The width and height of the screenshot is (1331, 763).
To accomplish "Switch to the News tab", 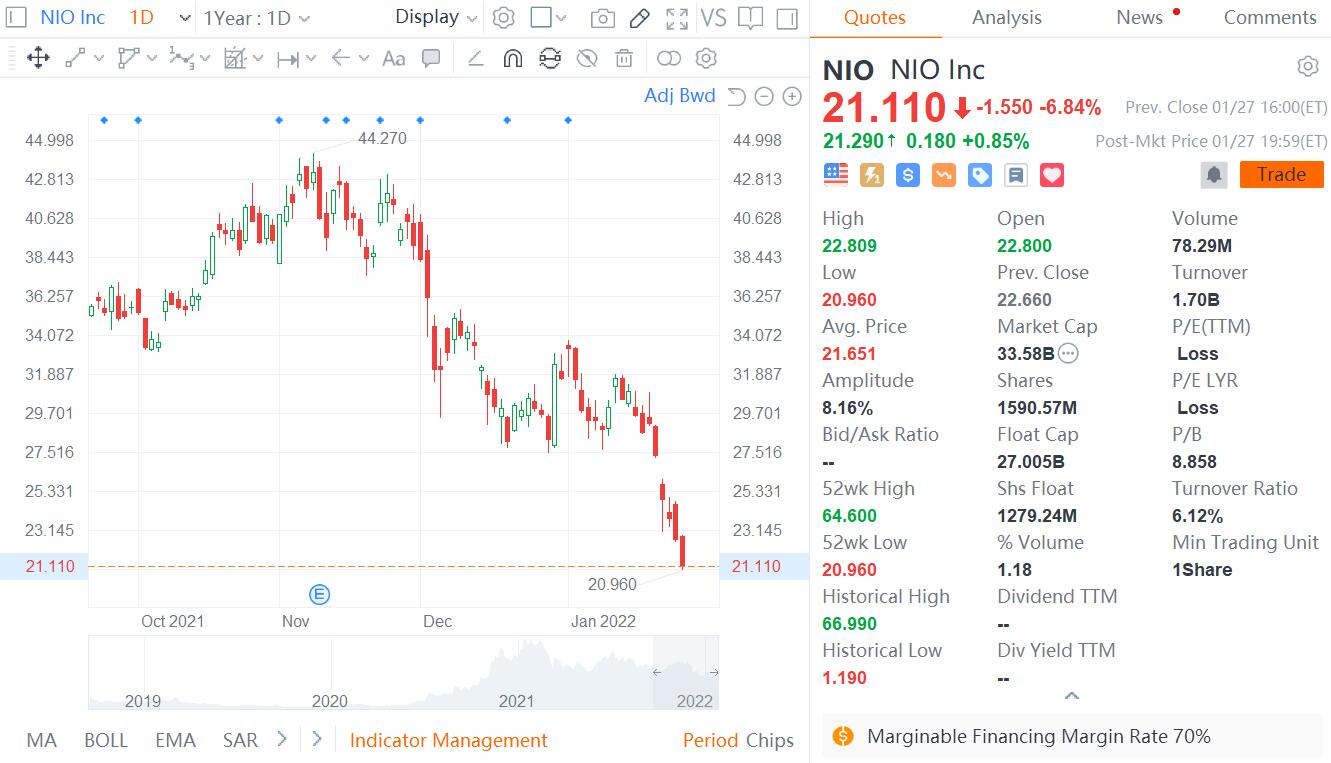I will tap(1140, 18).
